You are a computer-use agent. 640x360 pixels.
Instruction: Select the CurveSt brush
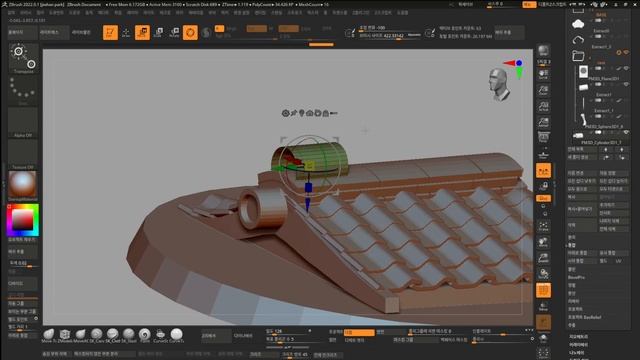click(160, 336)
